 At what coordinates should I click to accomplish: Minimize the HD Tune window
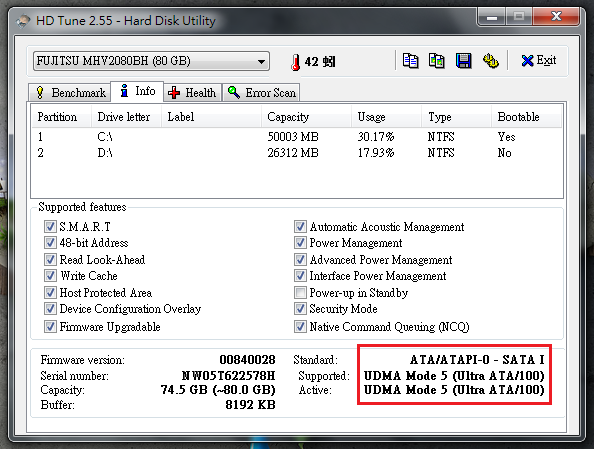coord(492,17)
